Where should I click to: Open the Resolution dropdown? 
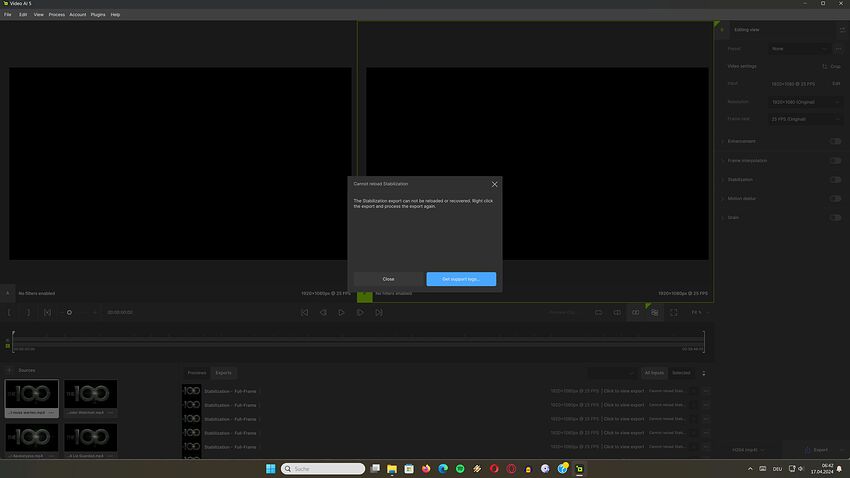[x=805, y=102]
